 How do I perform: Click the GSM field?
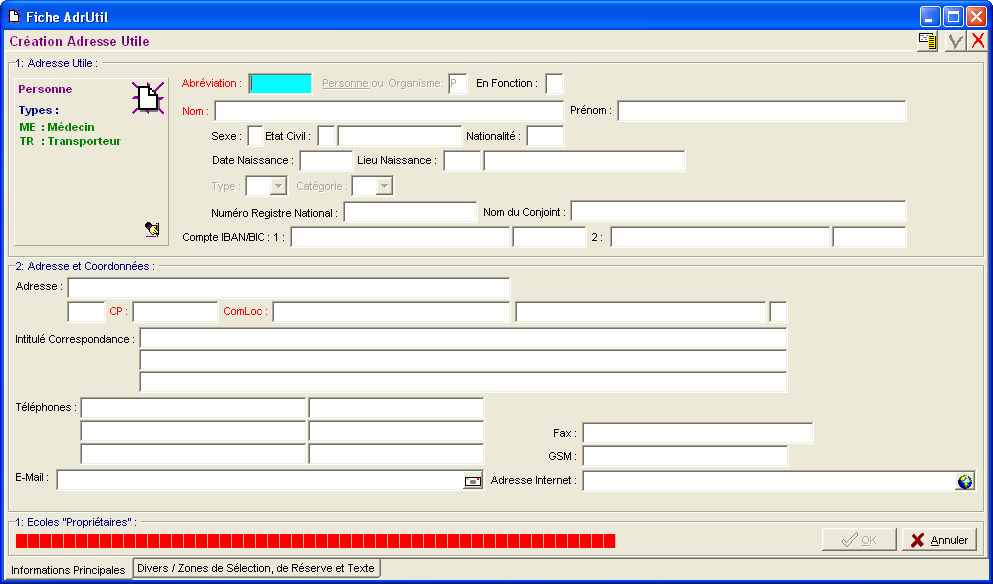(685, 456)
